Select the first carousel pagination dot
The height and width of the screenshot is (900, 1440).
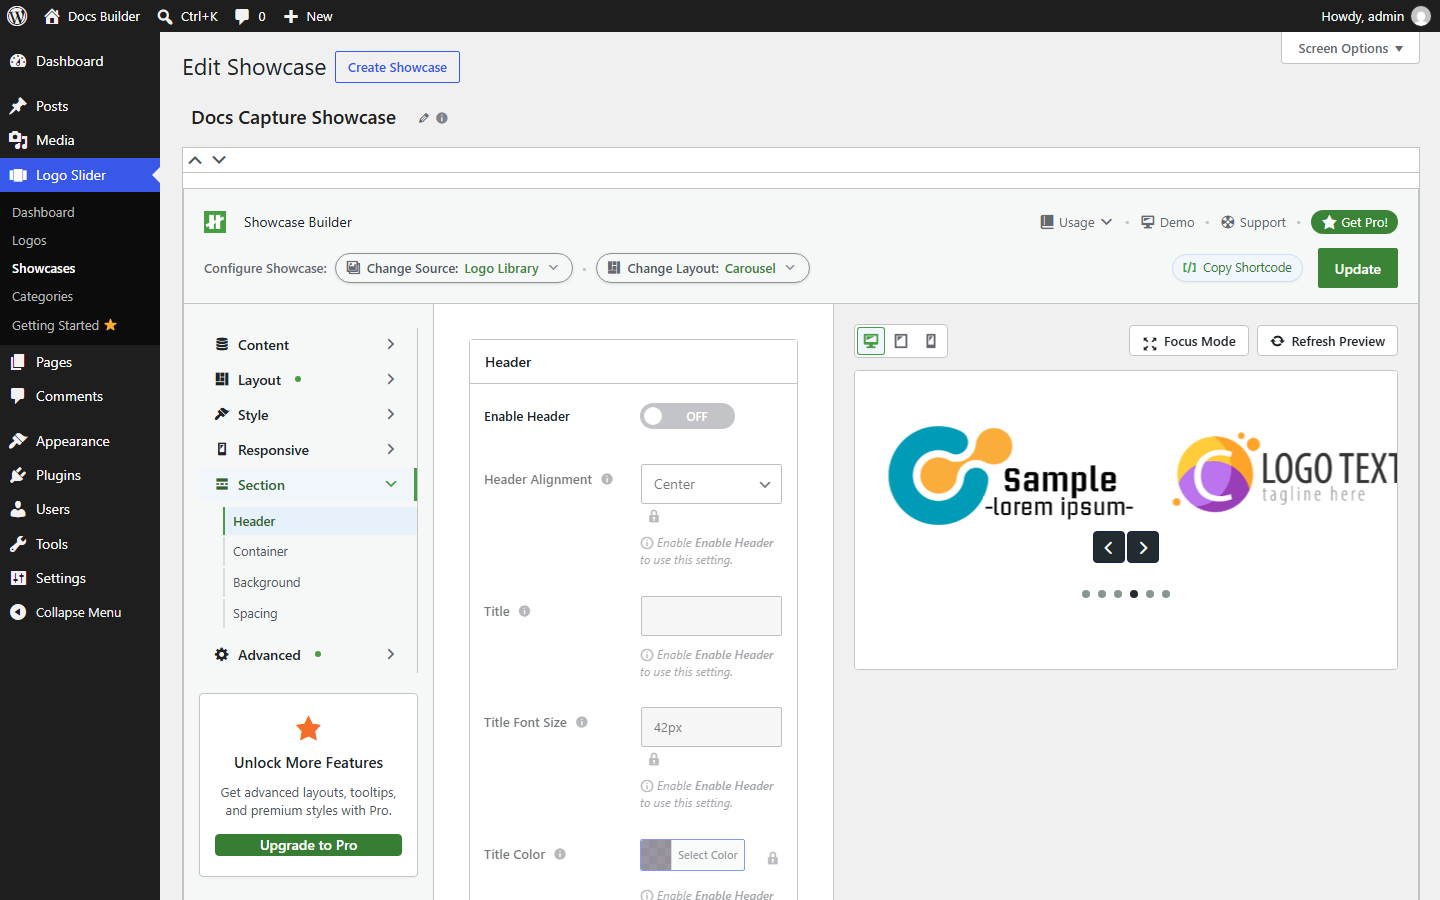tap(1086, 594)
